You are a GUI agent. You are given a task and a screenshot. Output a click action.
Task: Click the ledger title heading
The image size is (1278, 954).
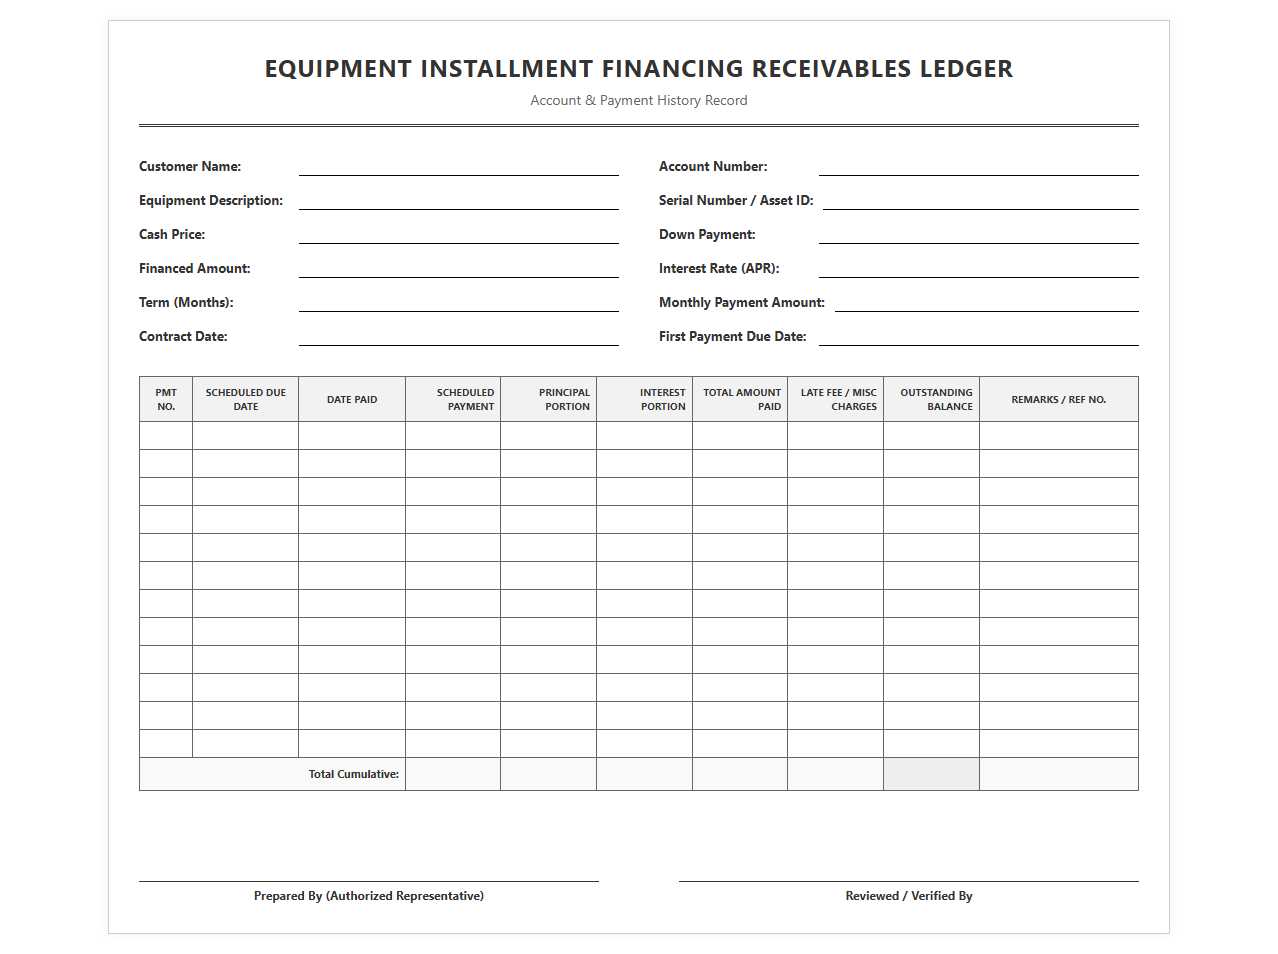(639, 69)
